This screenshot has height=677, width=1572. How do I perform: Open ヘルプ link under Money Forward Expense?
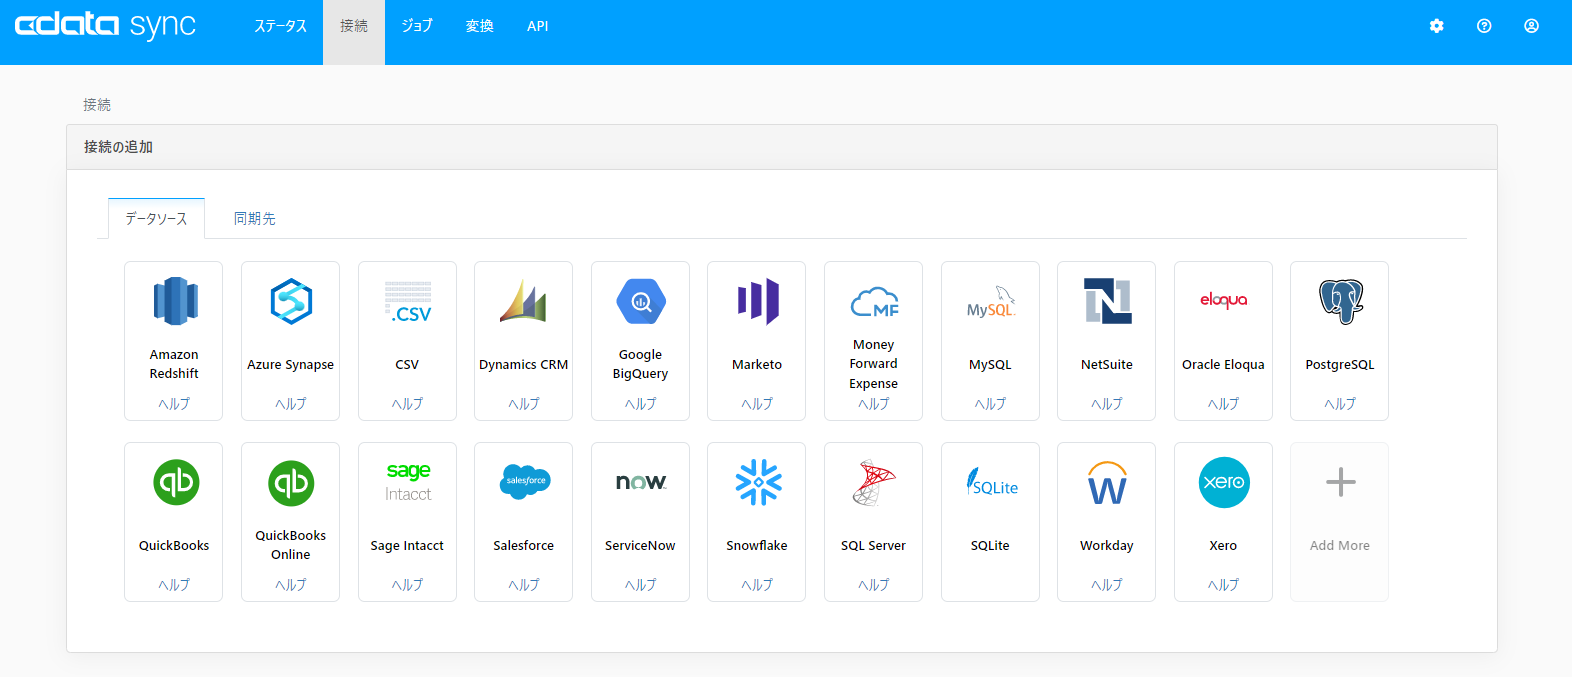pyautogui.click(x=874, y=404)
